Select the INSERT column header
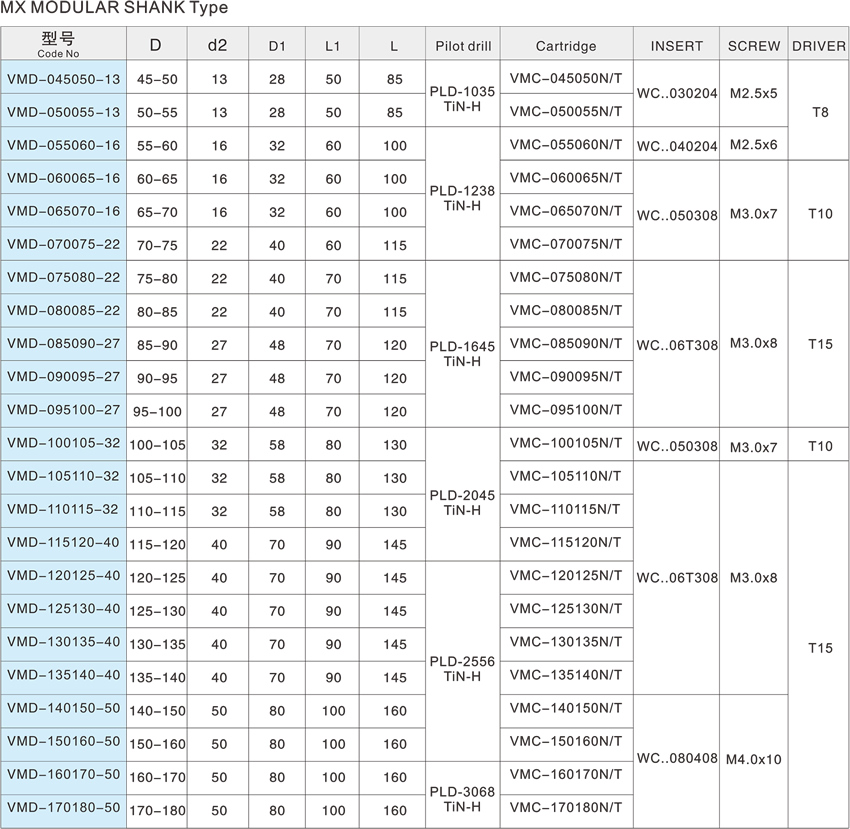The width and height of the screenshot is (850, 829). pyautogui.click(x=677, y=46)
